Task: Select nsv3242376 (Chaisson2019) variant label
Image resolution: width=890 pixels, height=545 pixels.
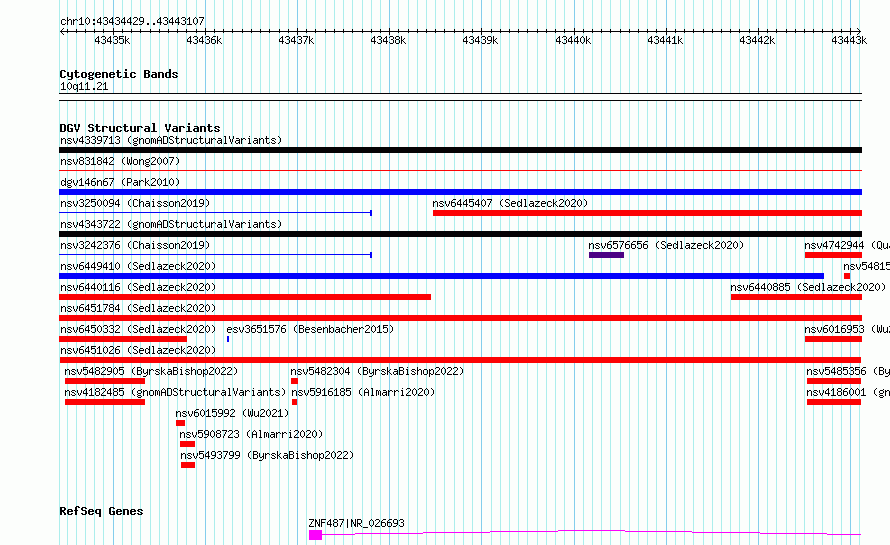Action: (x=135, y=245)
